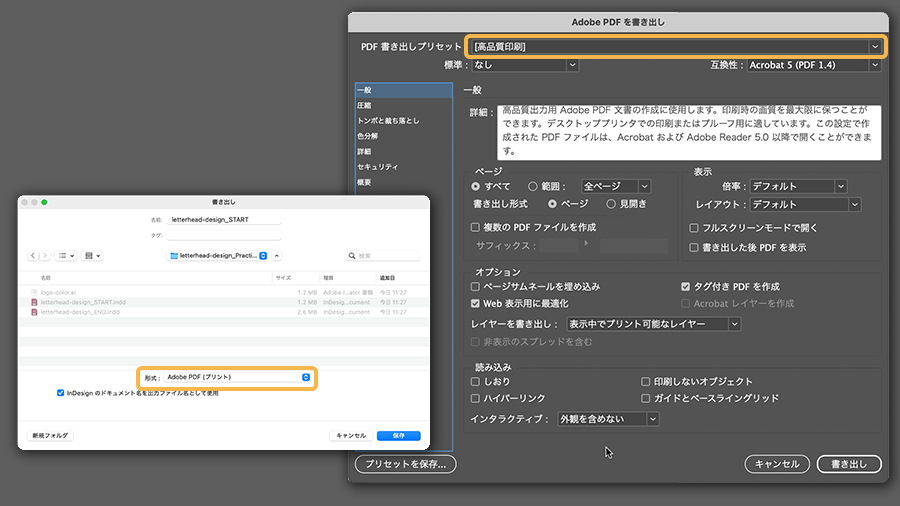The image size is (900, 506).
Task: Open the 標準 なし dropdown
Action: click(525, 65)
